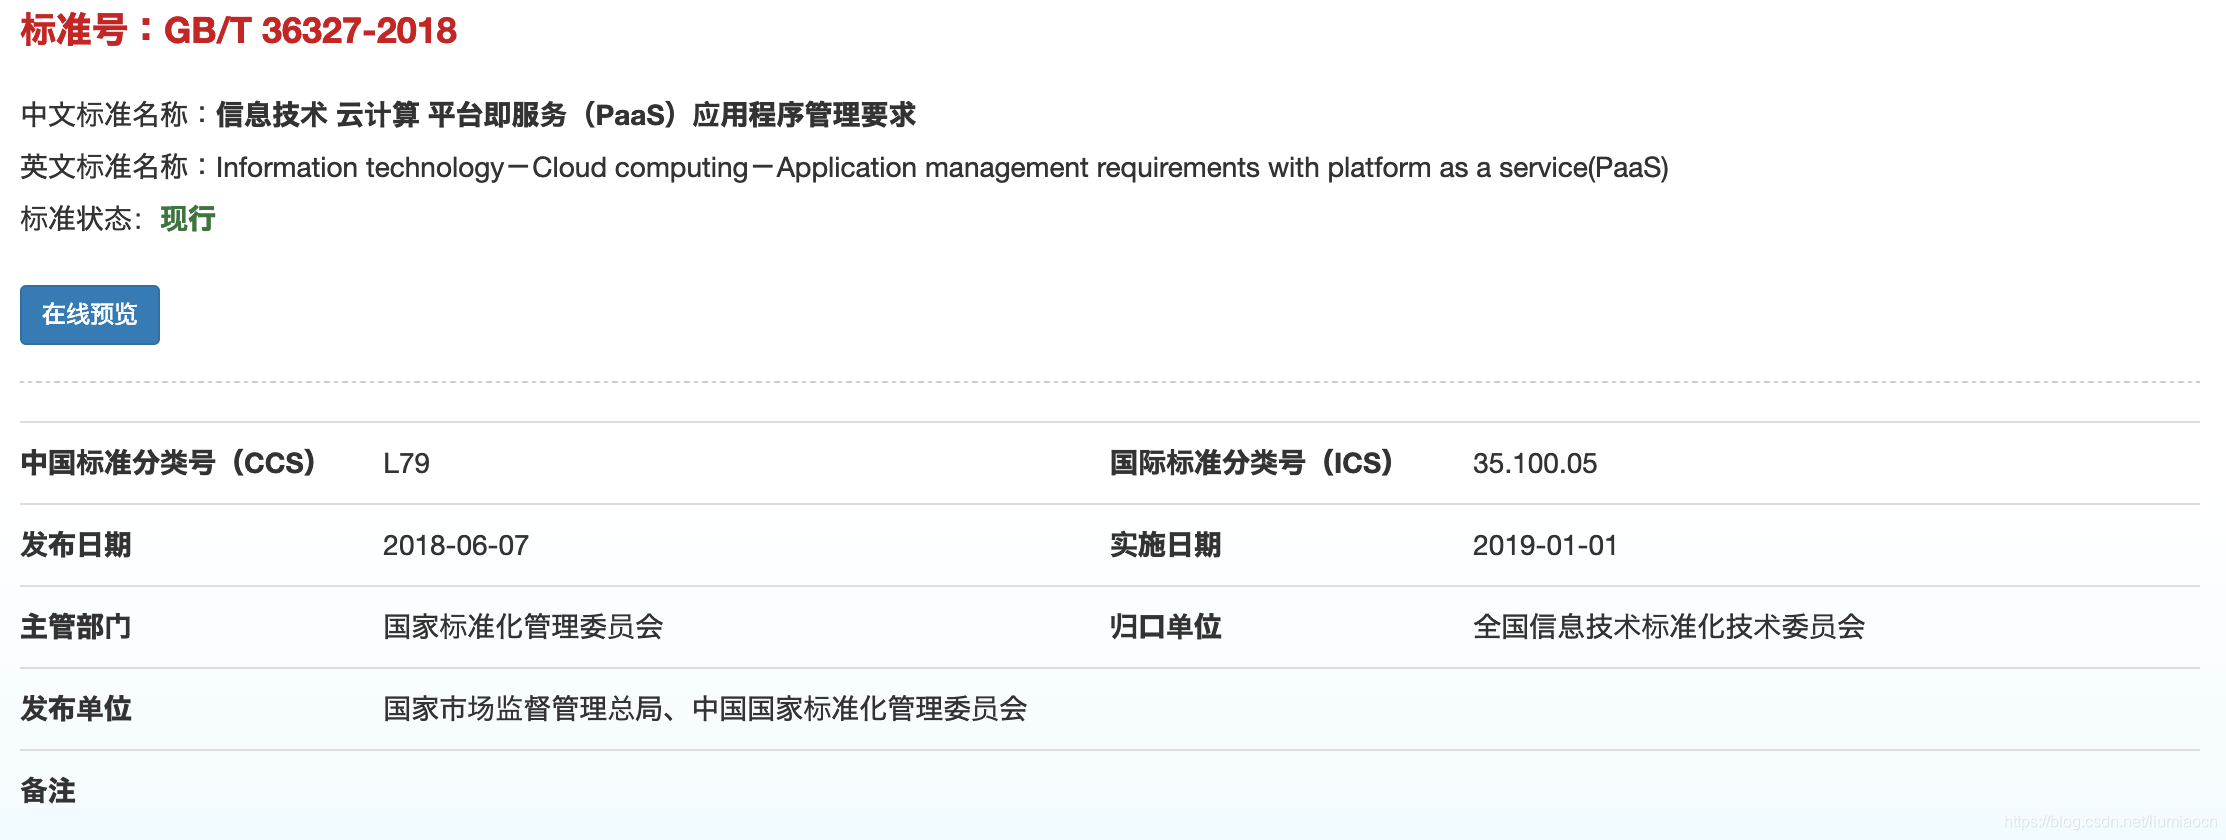The width and height of the screenshot is (2226, 840).
Task: Click the 实施日期 label
Action: 1166,545
